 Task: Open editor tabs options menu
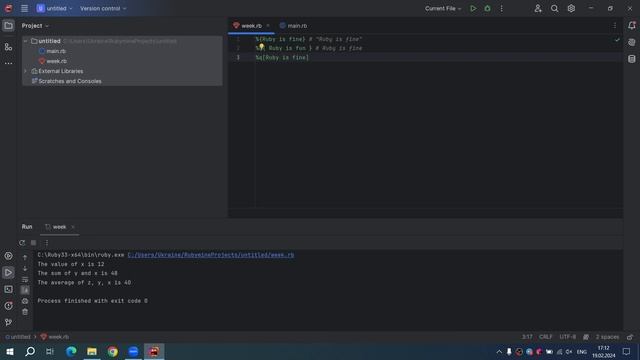(615, 26)
